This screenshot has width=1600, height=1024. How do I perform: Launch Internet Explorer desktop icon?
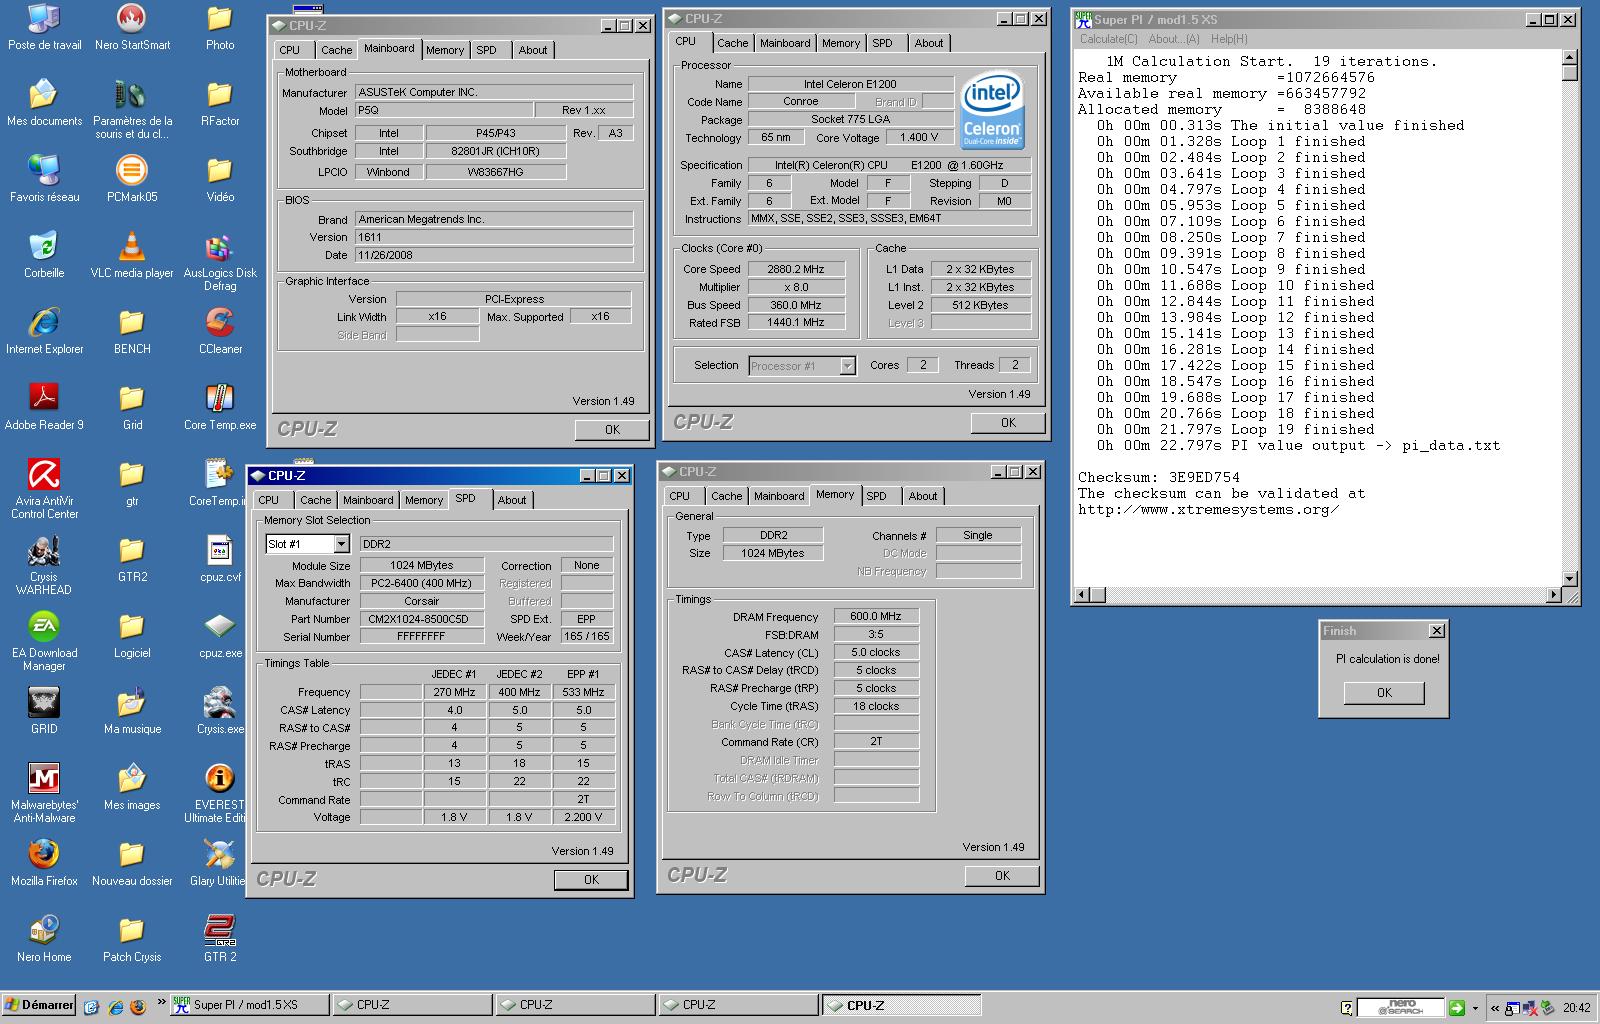click(x=44, y=331)
